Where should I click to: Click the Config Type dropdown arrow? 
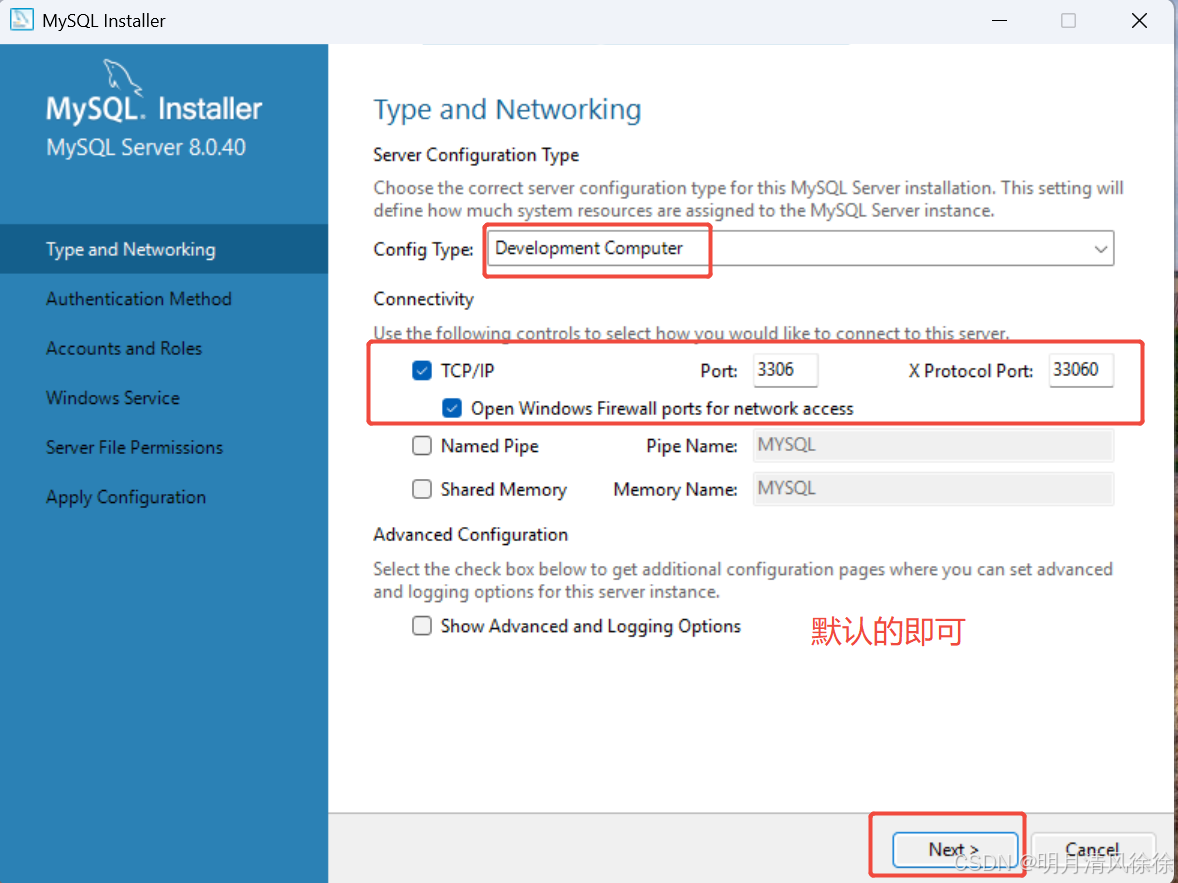(1101, 249)
